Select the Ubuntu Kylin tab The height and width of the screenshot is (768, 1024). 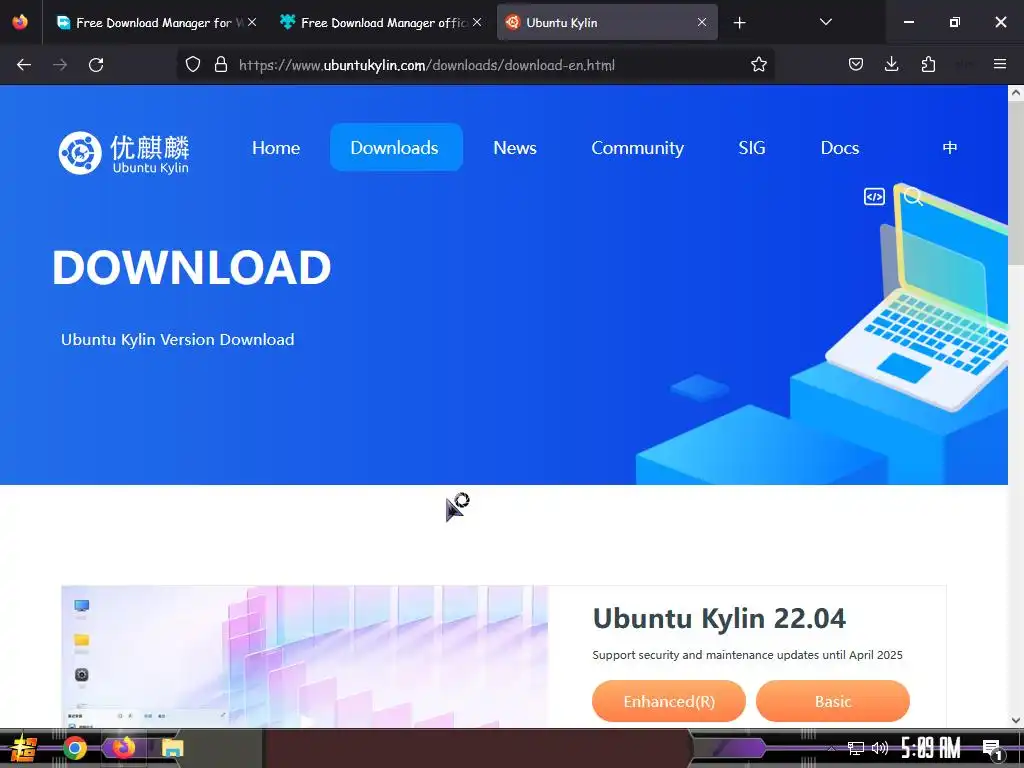607,22
